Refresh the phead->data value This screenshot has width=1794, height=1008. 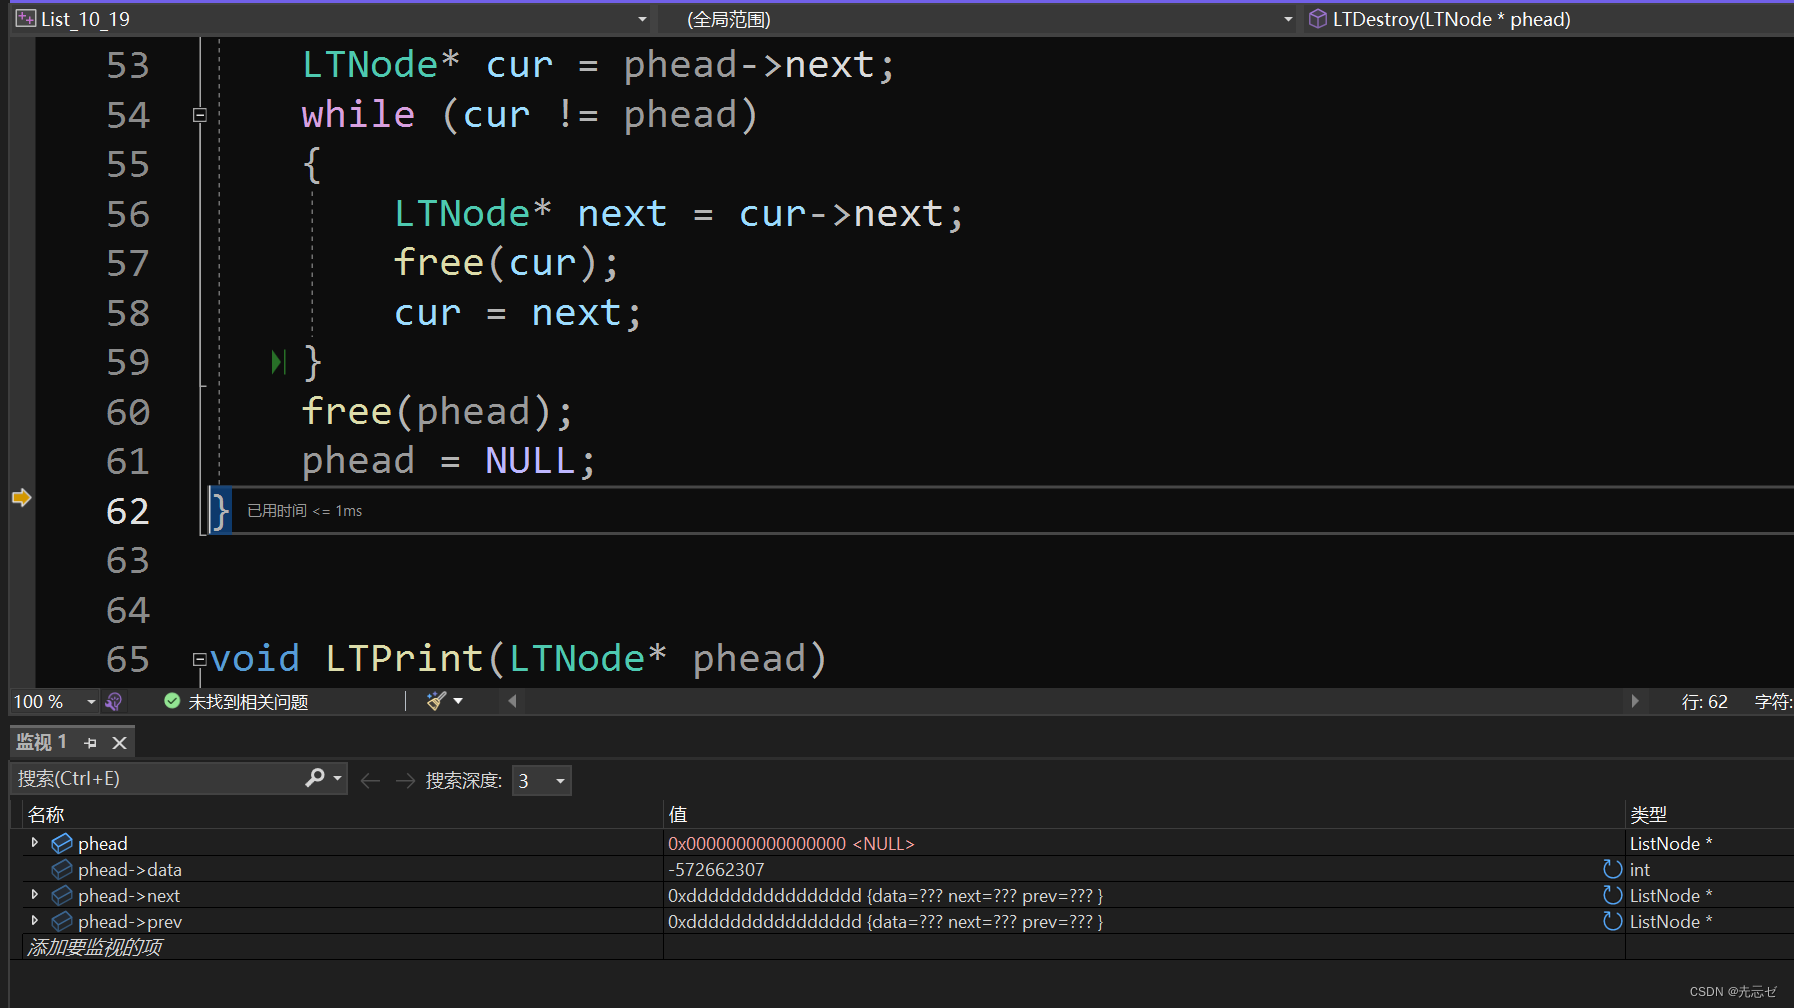1612,869
